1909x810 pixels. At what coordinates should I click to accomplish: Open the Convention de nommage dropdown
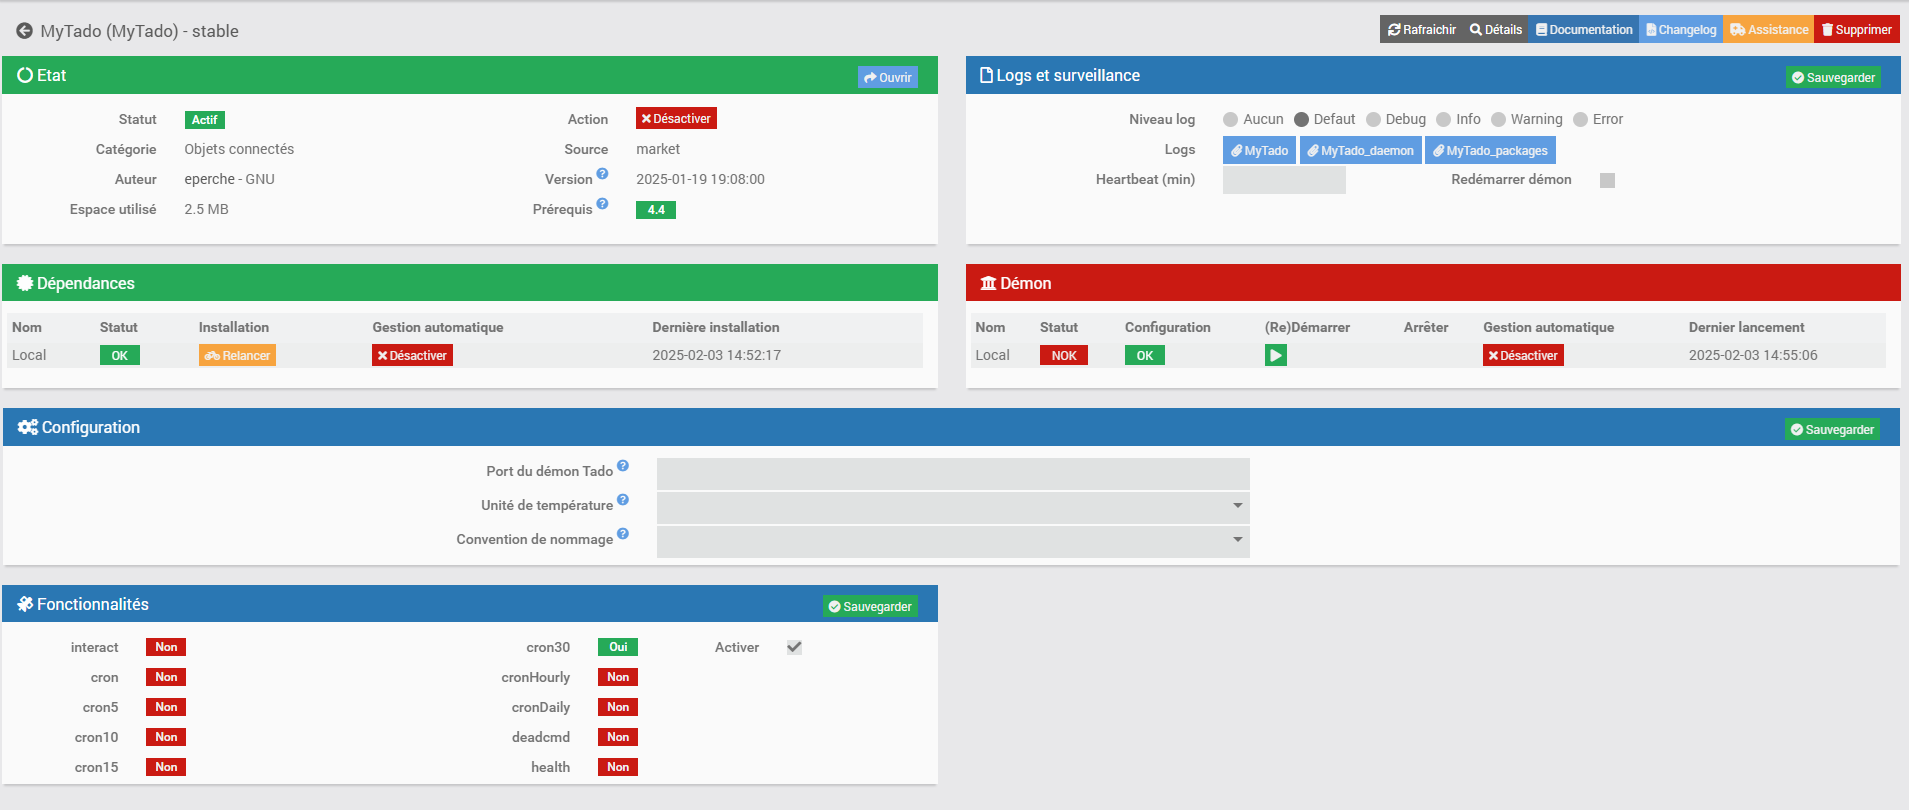point(953,541)
